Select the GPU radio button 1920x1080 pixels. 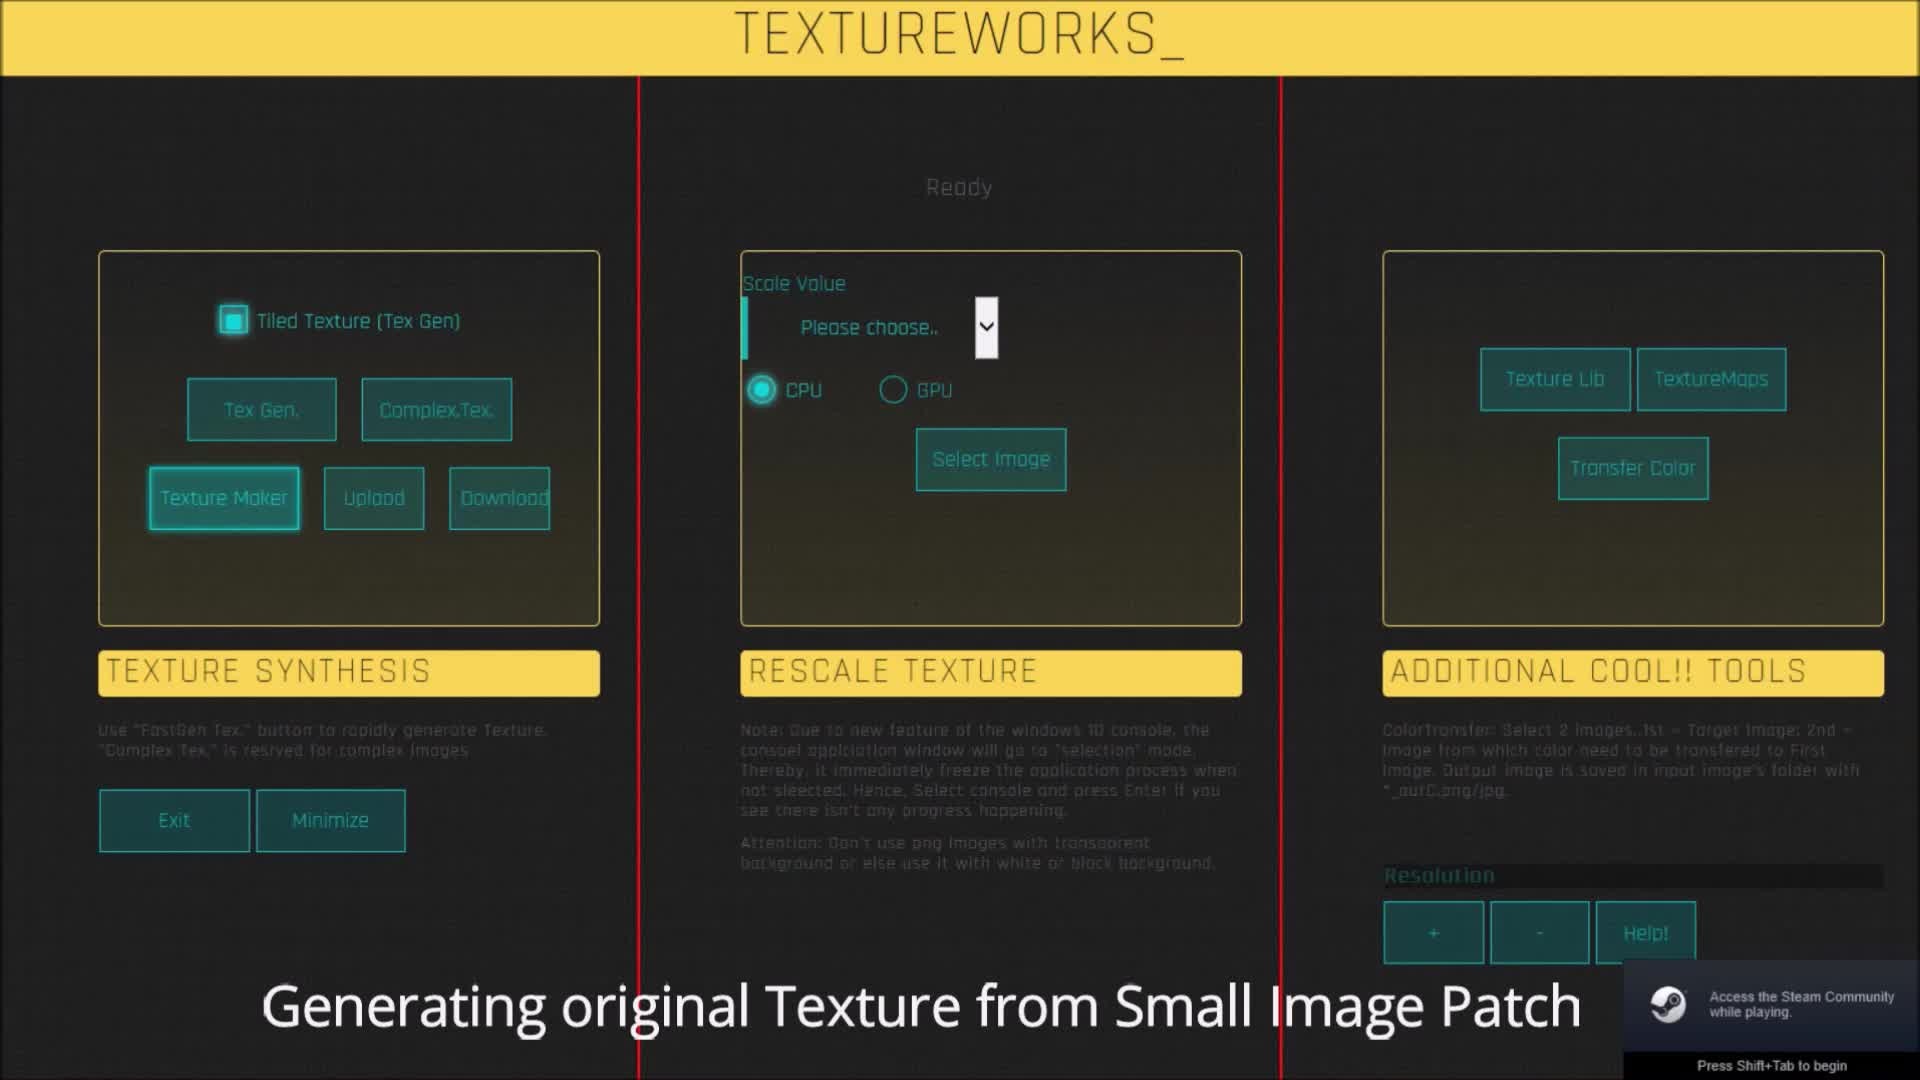tap(893, 390)
